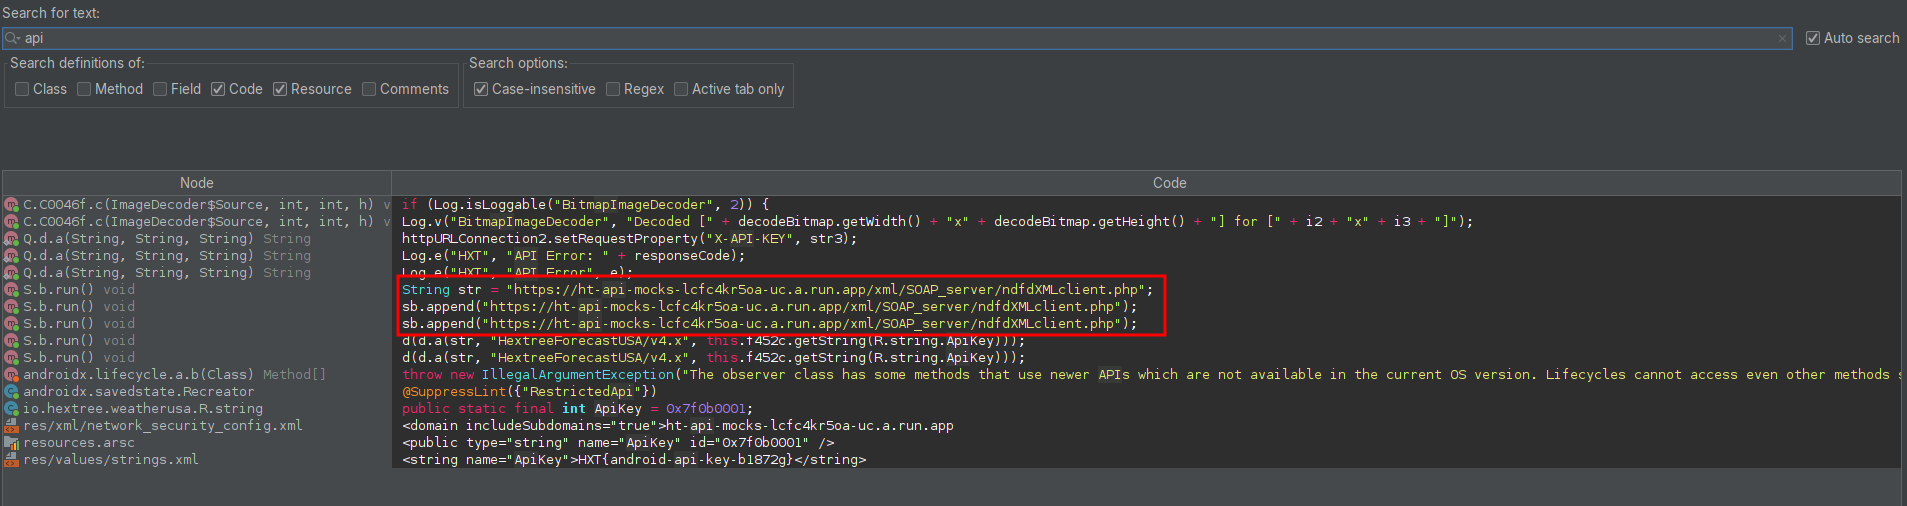Select the result row with X-API-KEY setRequestProperty
The height and width of the screenshot is (506, 1907).
(629, 239)
